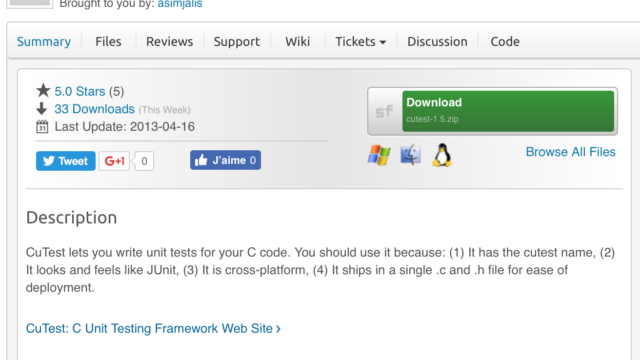Click the J'aime like button
This screenshot has height=360, width=640.
point(225,160)
